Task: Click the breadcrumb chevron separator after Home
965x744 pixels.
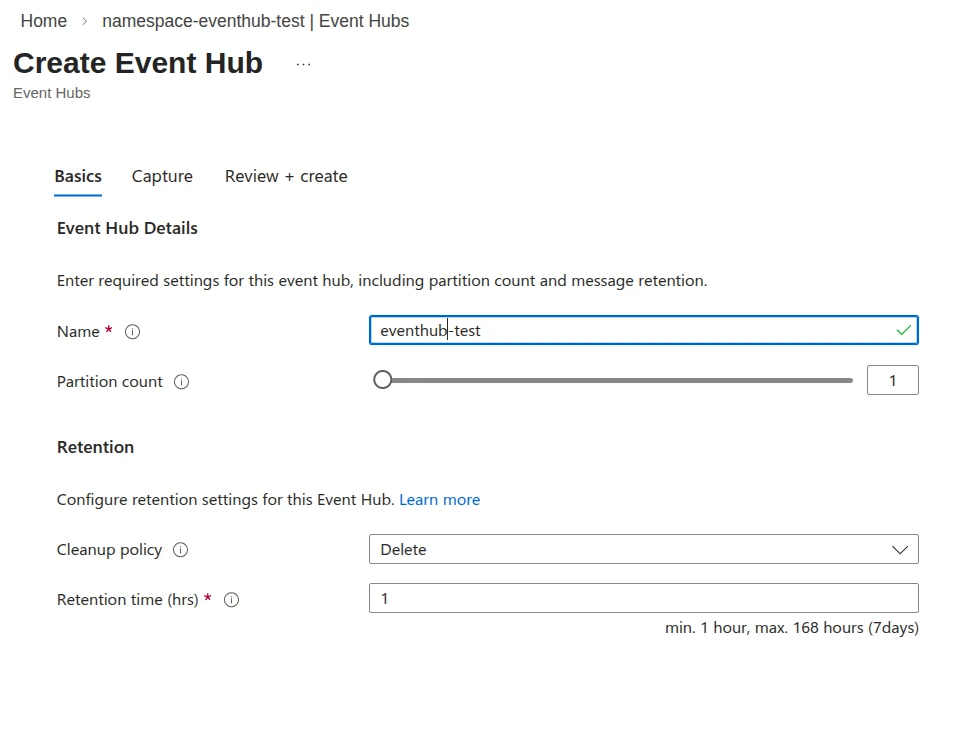Action: (x=85, y=21)
